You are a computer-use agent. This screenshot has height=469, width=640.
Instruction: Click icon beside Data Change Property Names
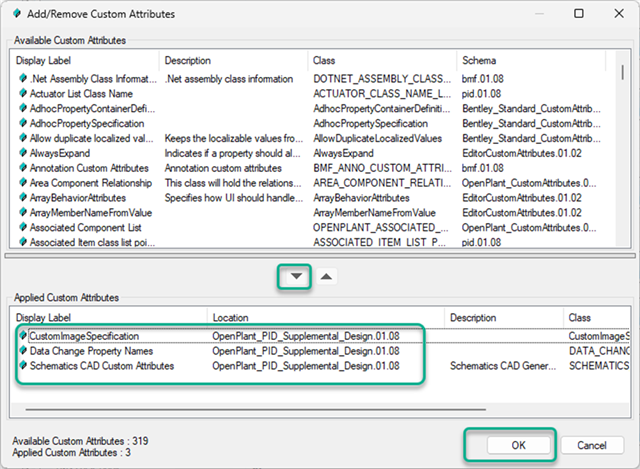[23, 351]
